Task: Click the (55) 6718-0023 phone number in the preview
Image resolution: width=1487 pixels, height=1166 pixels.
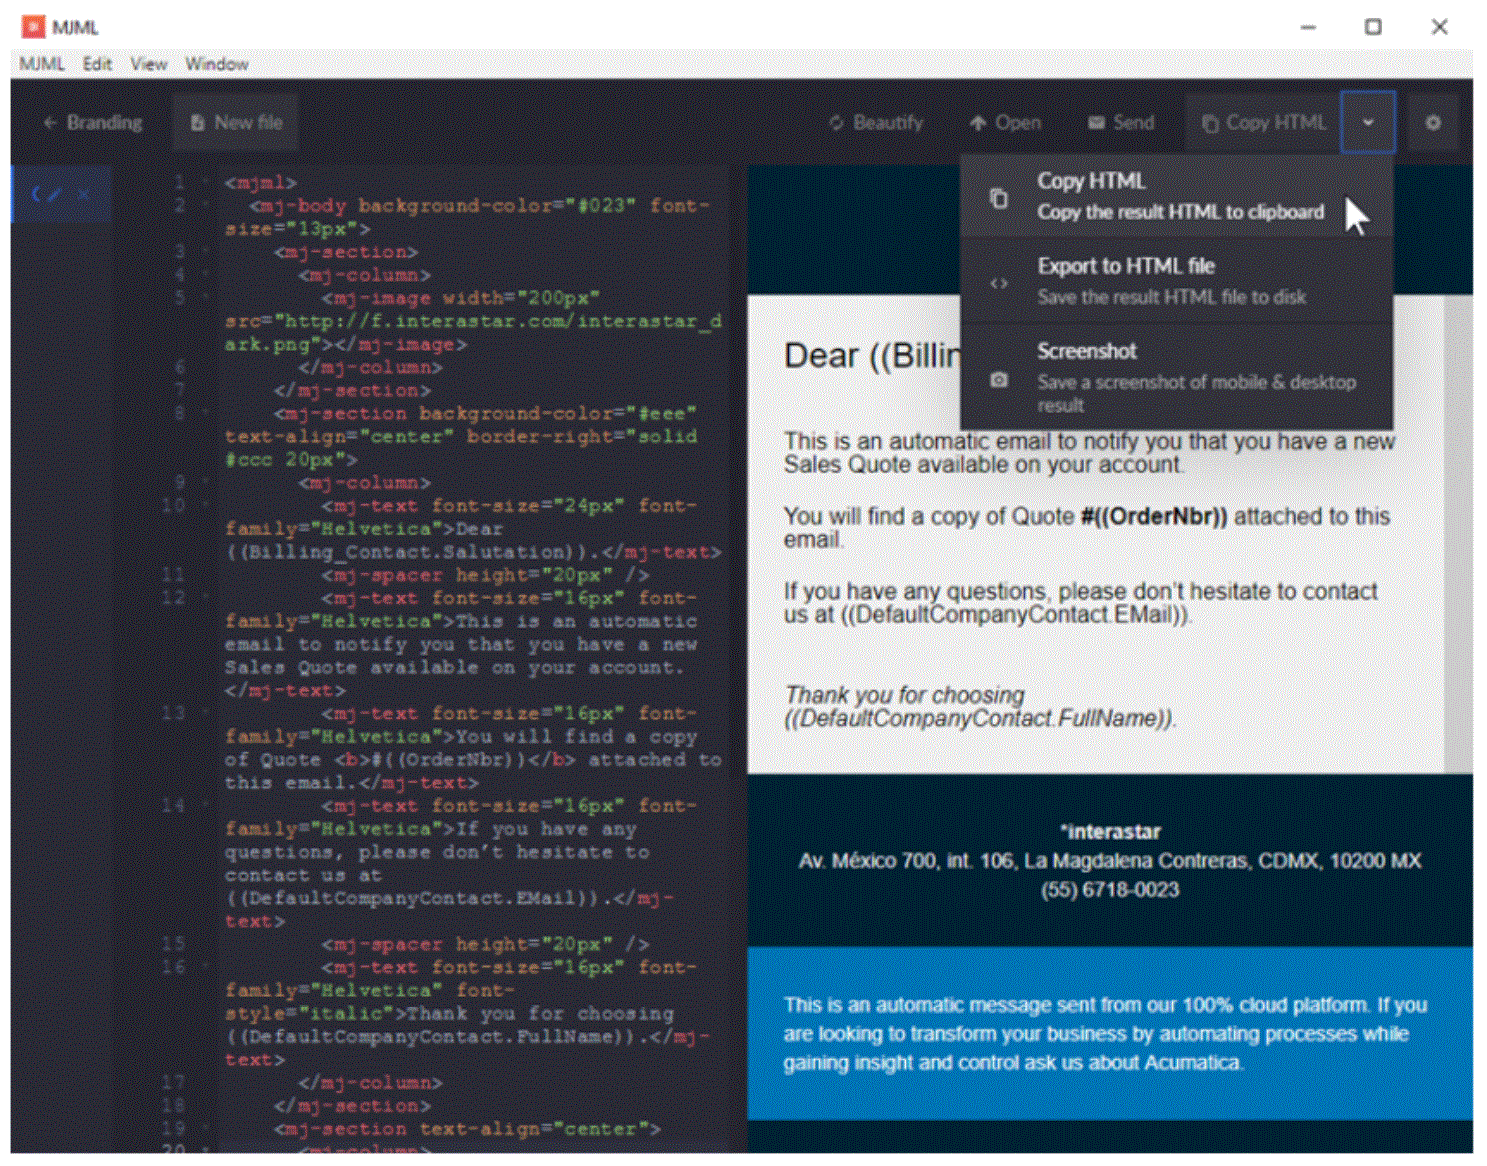Action: click(1110, 890)
